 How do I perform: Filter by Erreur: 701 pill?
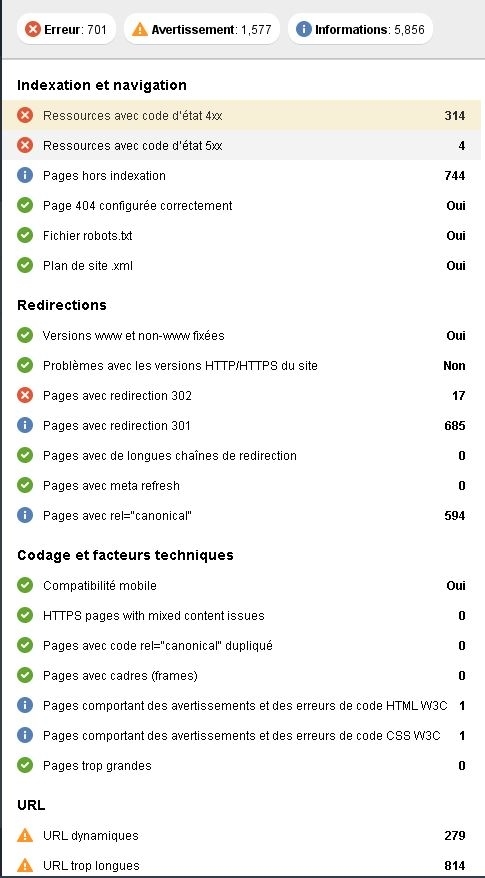click(x=67, y=29)
